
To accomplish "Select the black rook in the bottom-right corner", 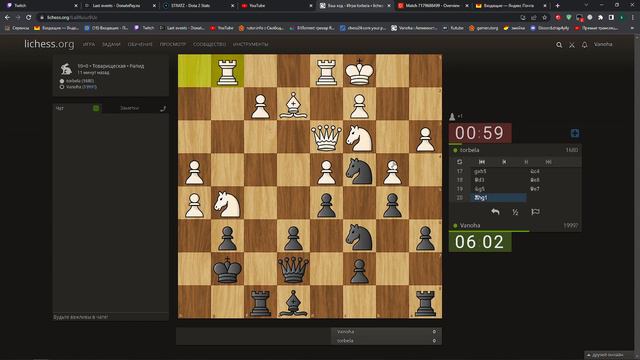I will tap(425, 302).
